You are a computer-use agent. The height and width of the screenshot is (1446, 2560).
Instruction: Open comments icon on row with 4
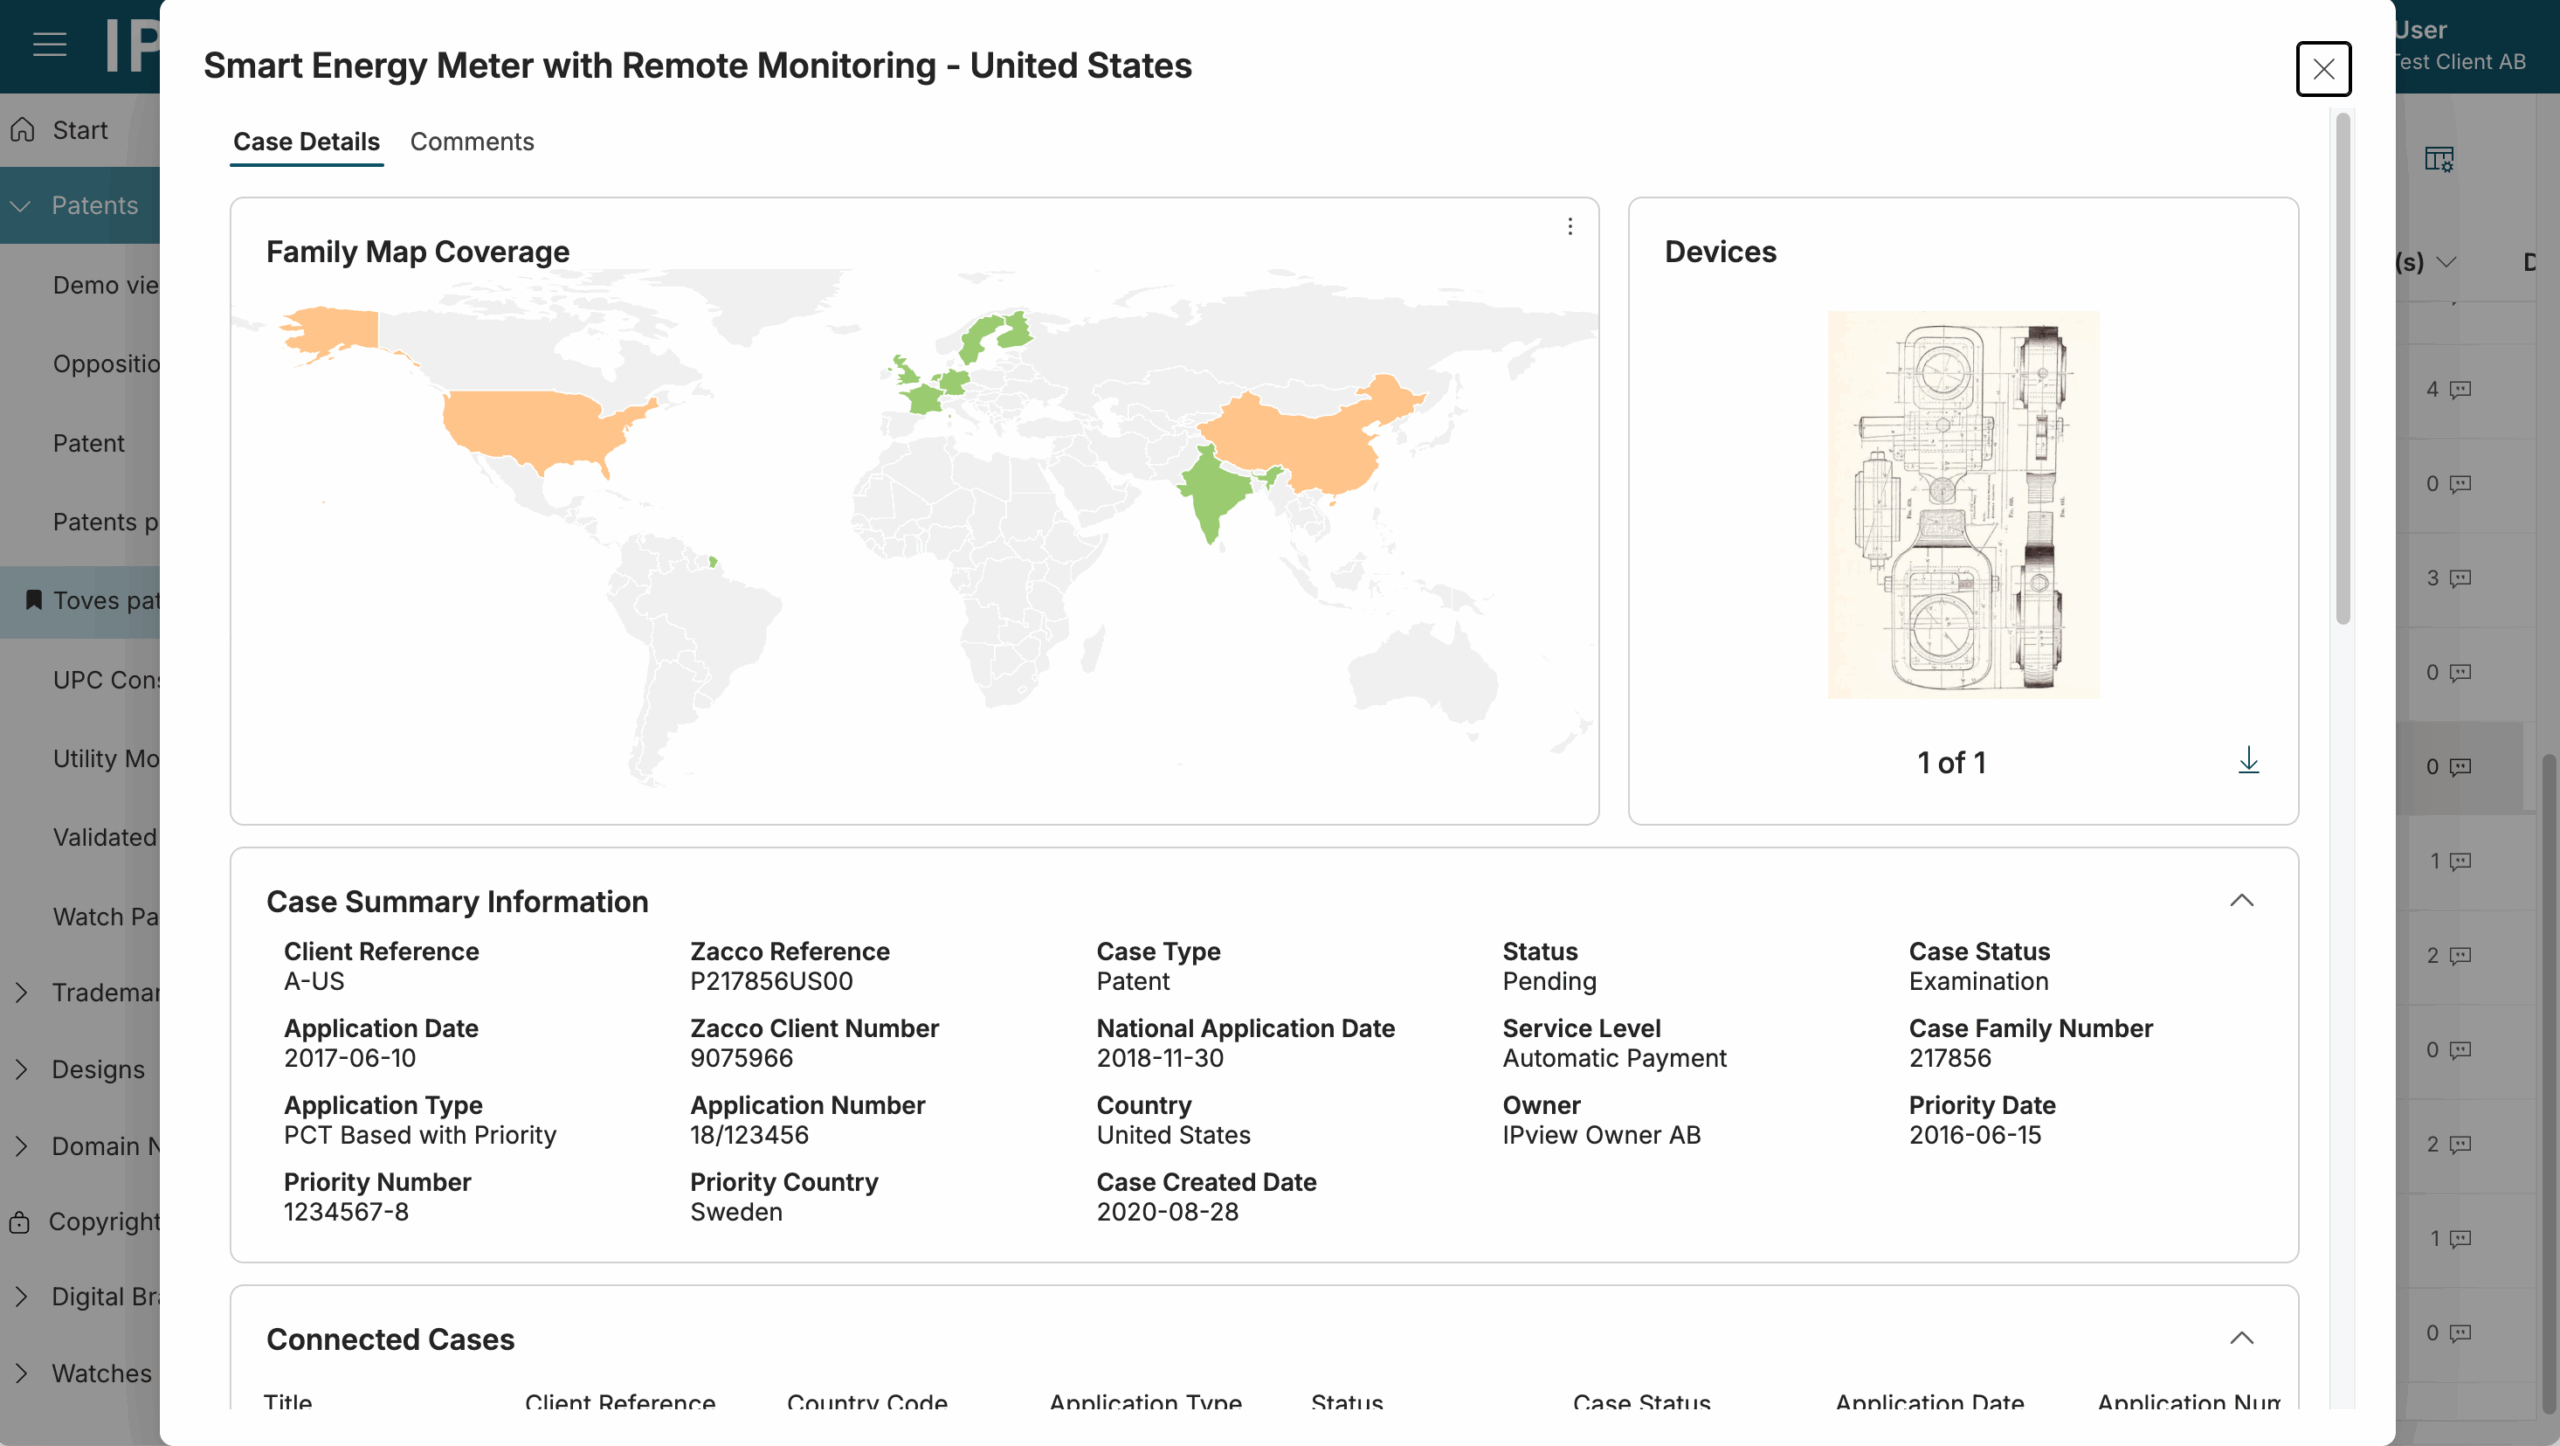tap(2460, 389)
